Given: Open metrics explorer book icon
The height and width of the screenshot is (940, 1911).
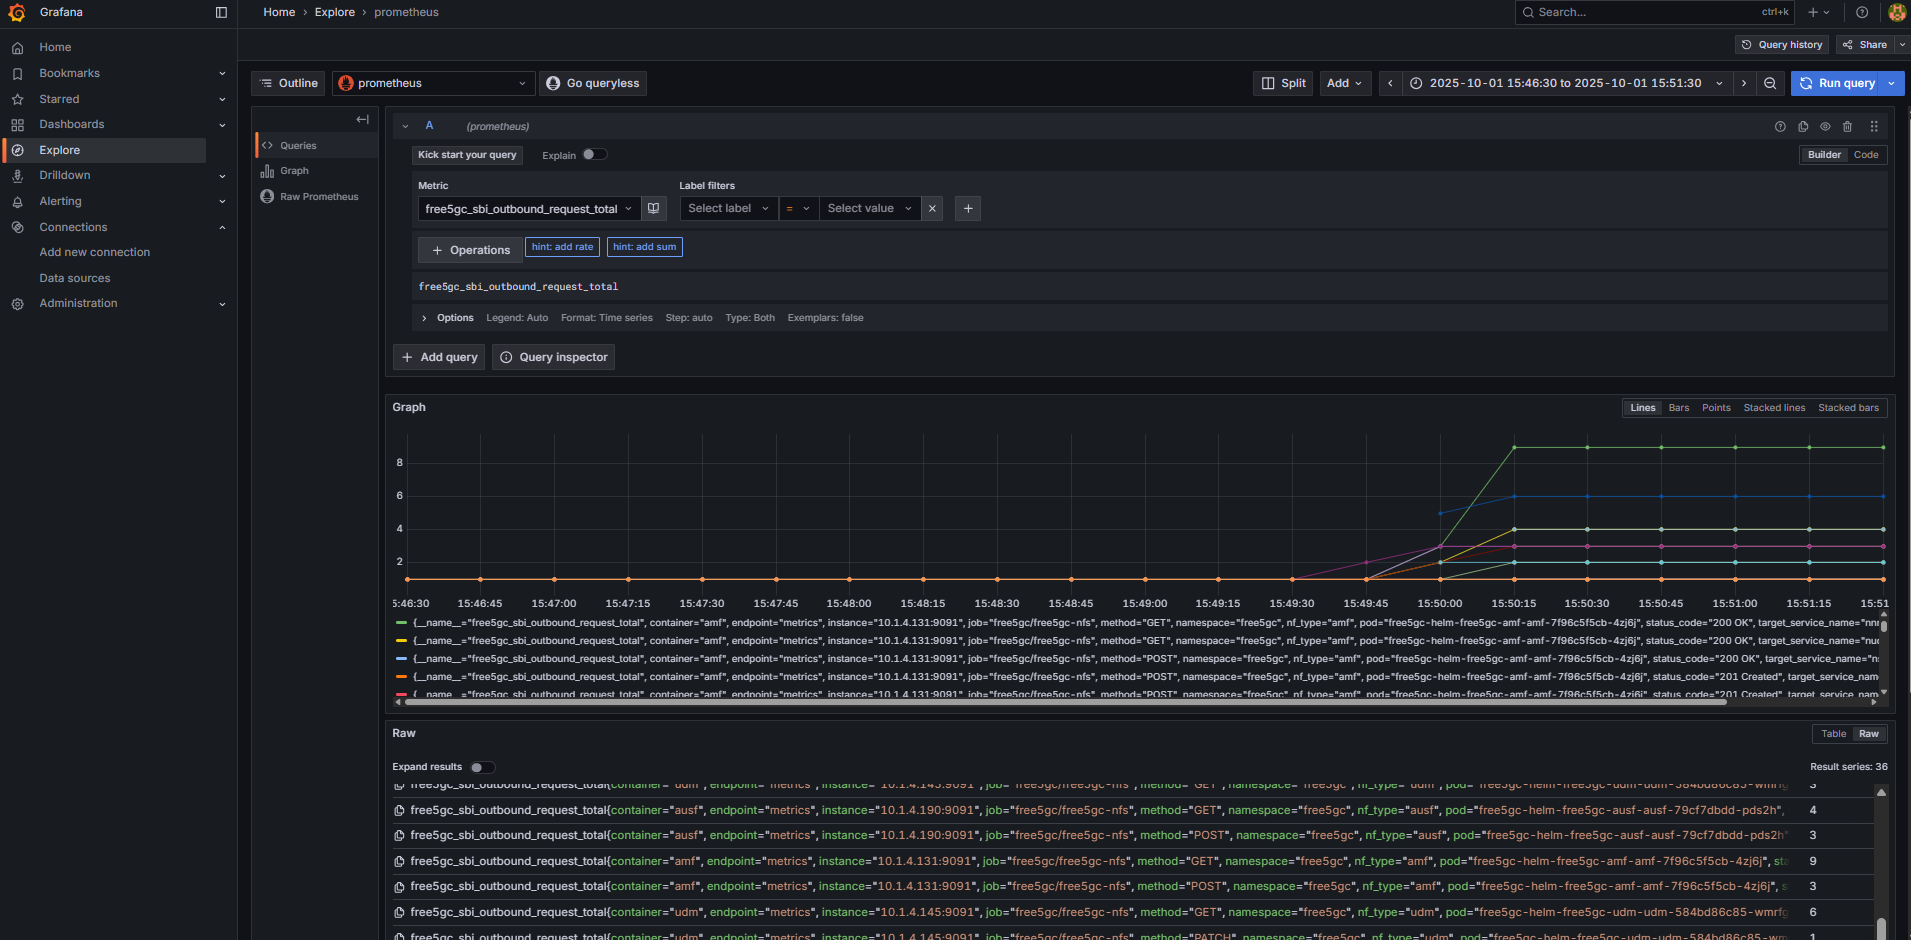Looking at the screenshot, I should [x=653, y=209].
